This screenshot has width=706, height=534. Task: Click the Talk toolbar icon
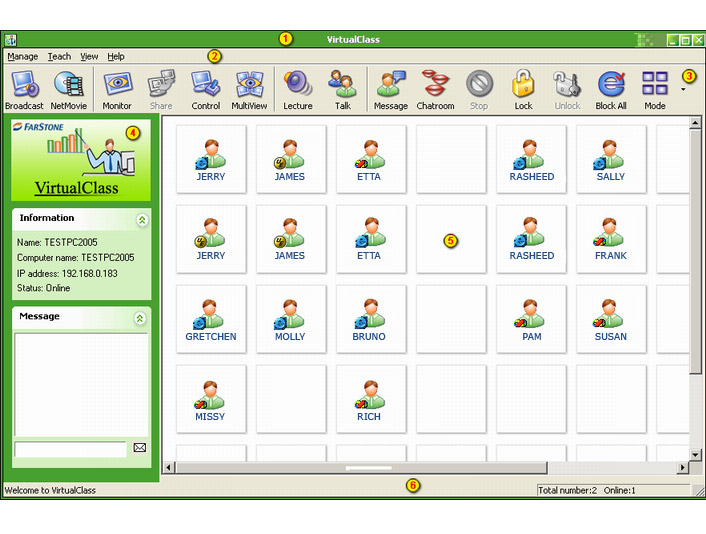pos(343,90)
